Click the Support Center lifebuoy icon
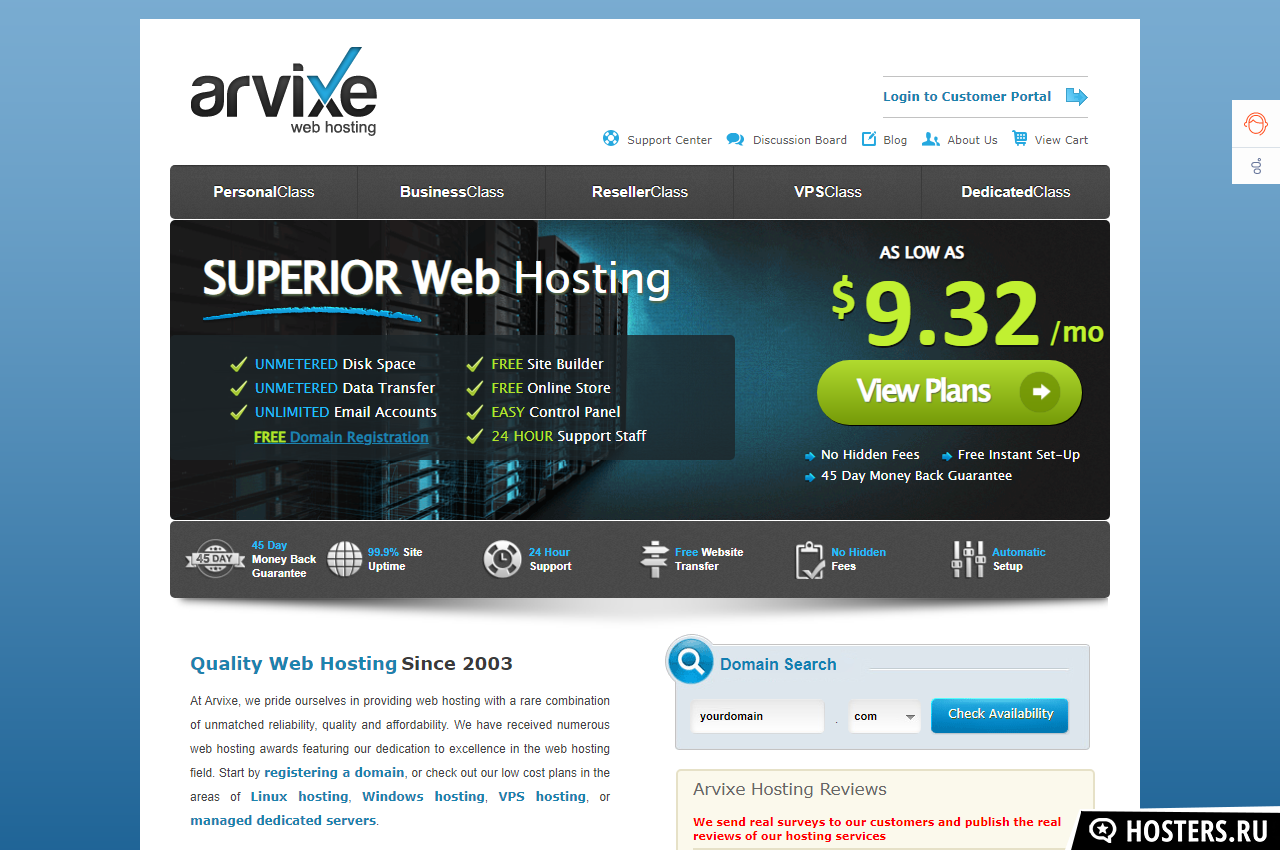 coord(611,138)
